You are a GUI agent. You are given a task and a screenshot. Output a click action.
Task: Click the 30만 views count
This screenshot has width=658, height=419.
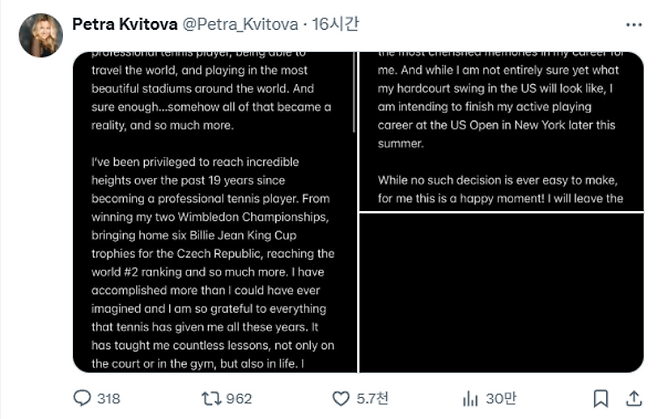[x=500, y=398]
